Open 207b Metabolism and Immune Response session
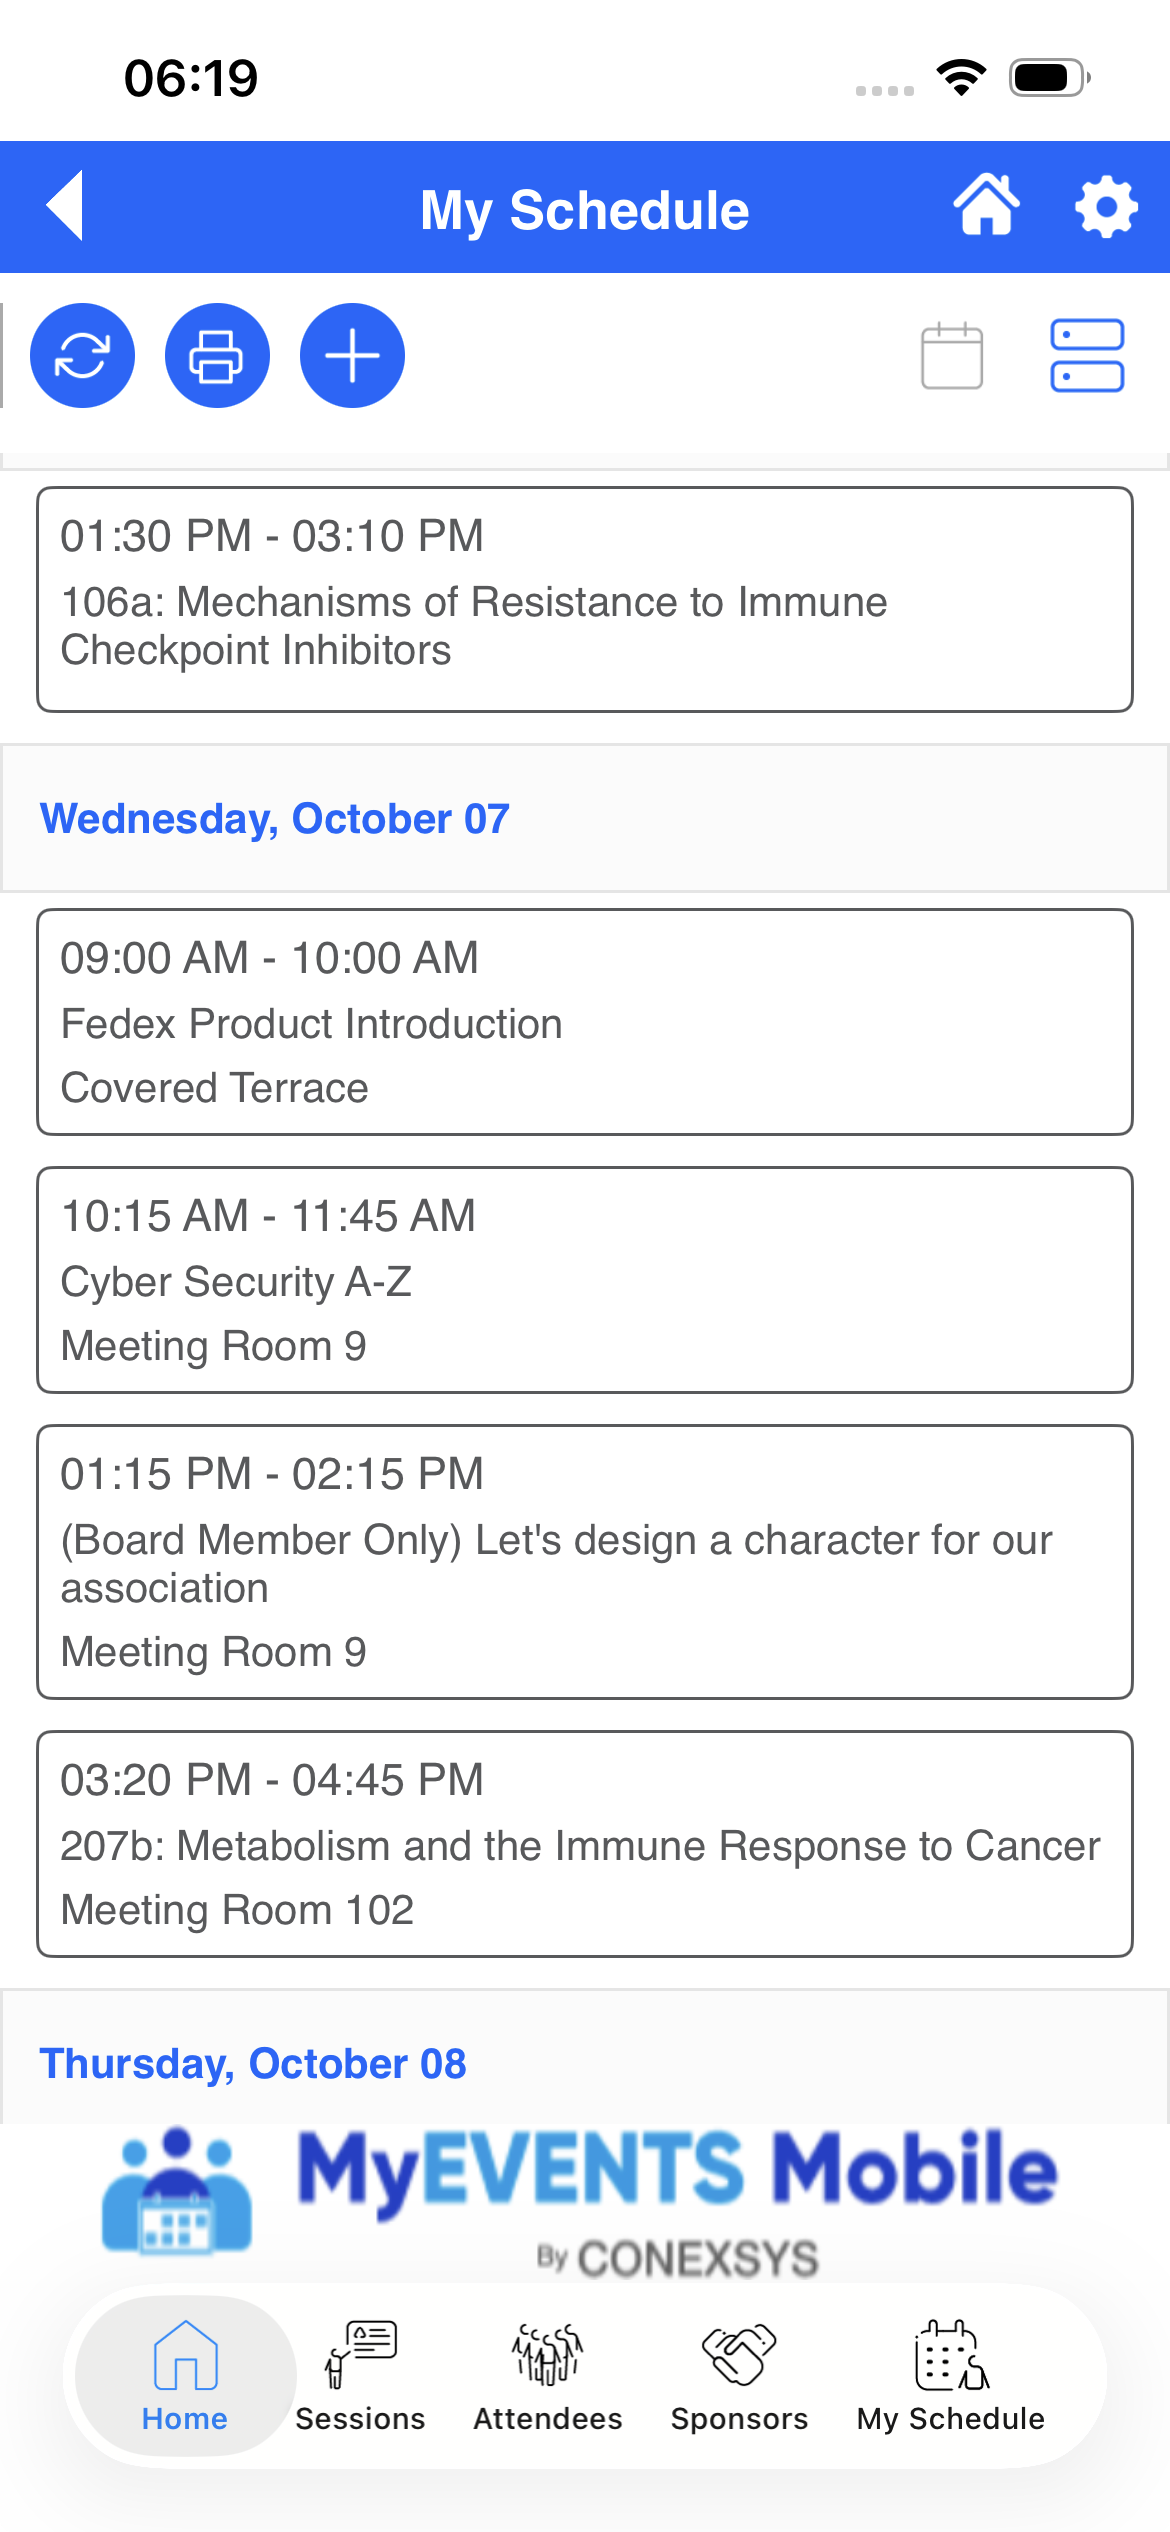Screen dimensions: 1170x2532 click(x=585, y=1844)
